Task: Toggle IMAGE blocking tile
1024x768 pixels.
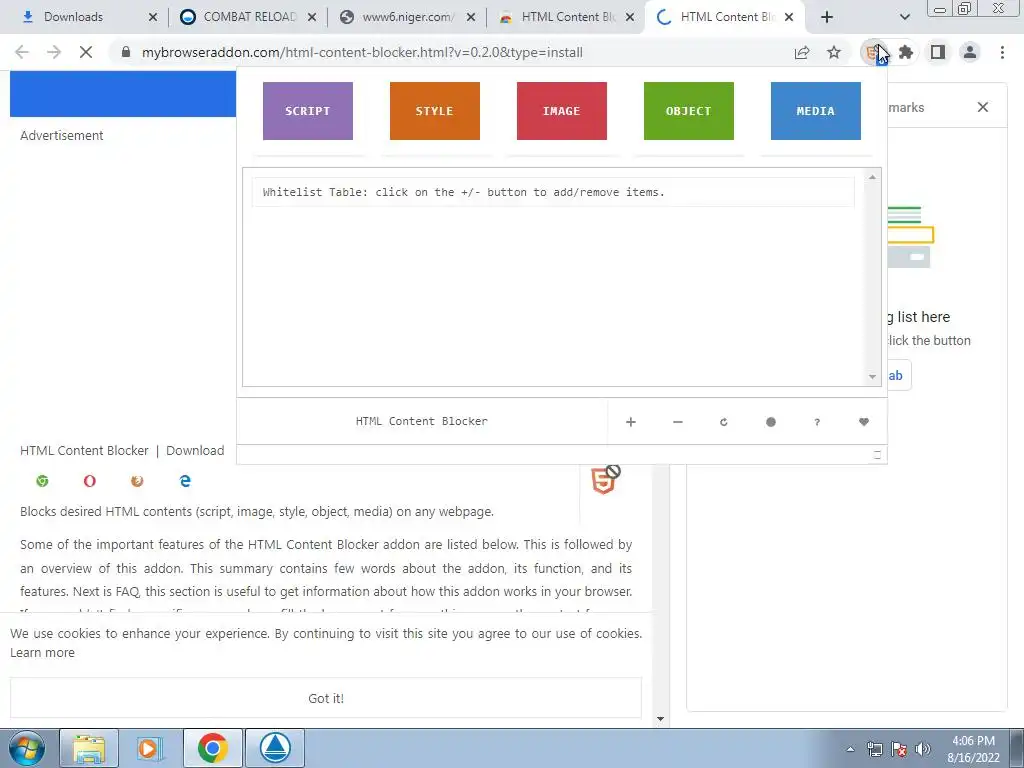Action: pyautogui.click(x=562, y=111)
